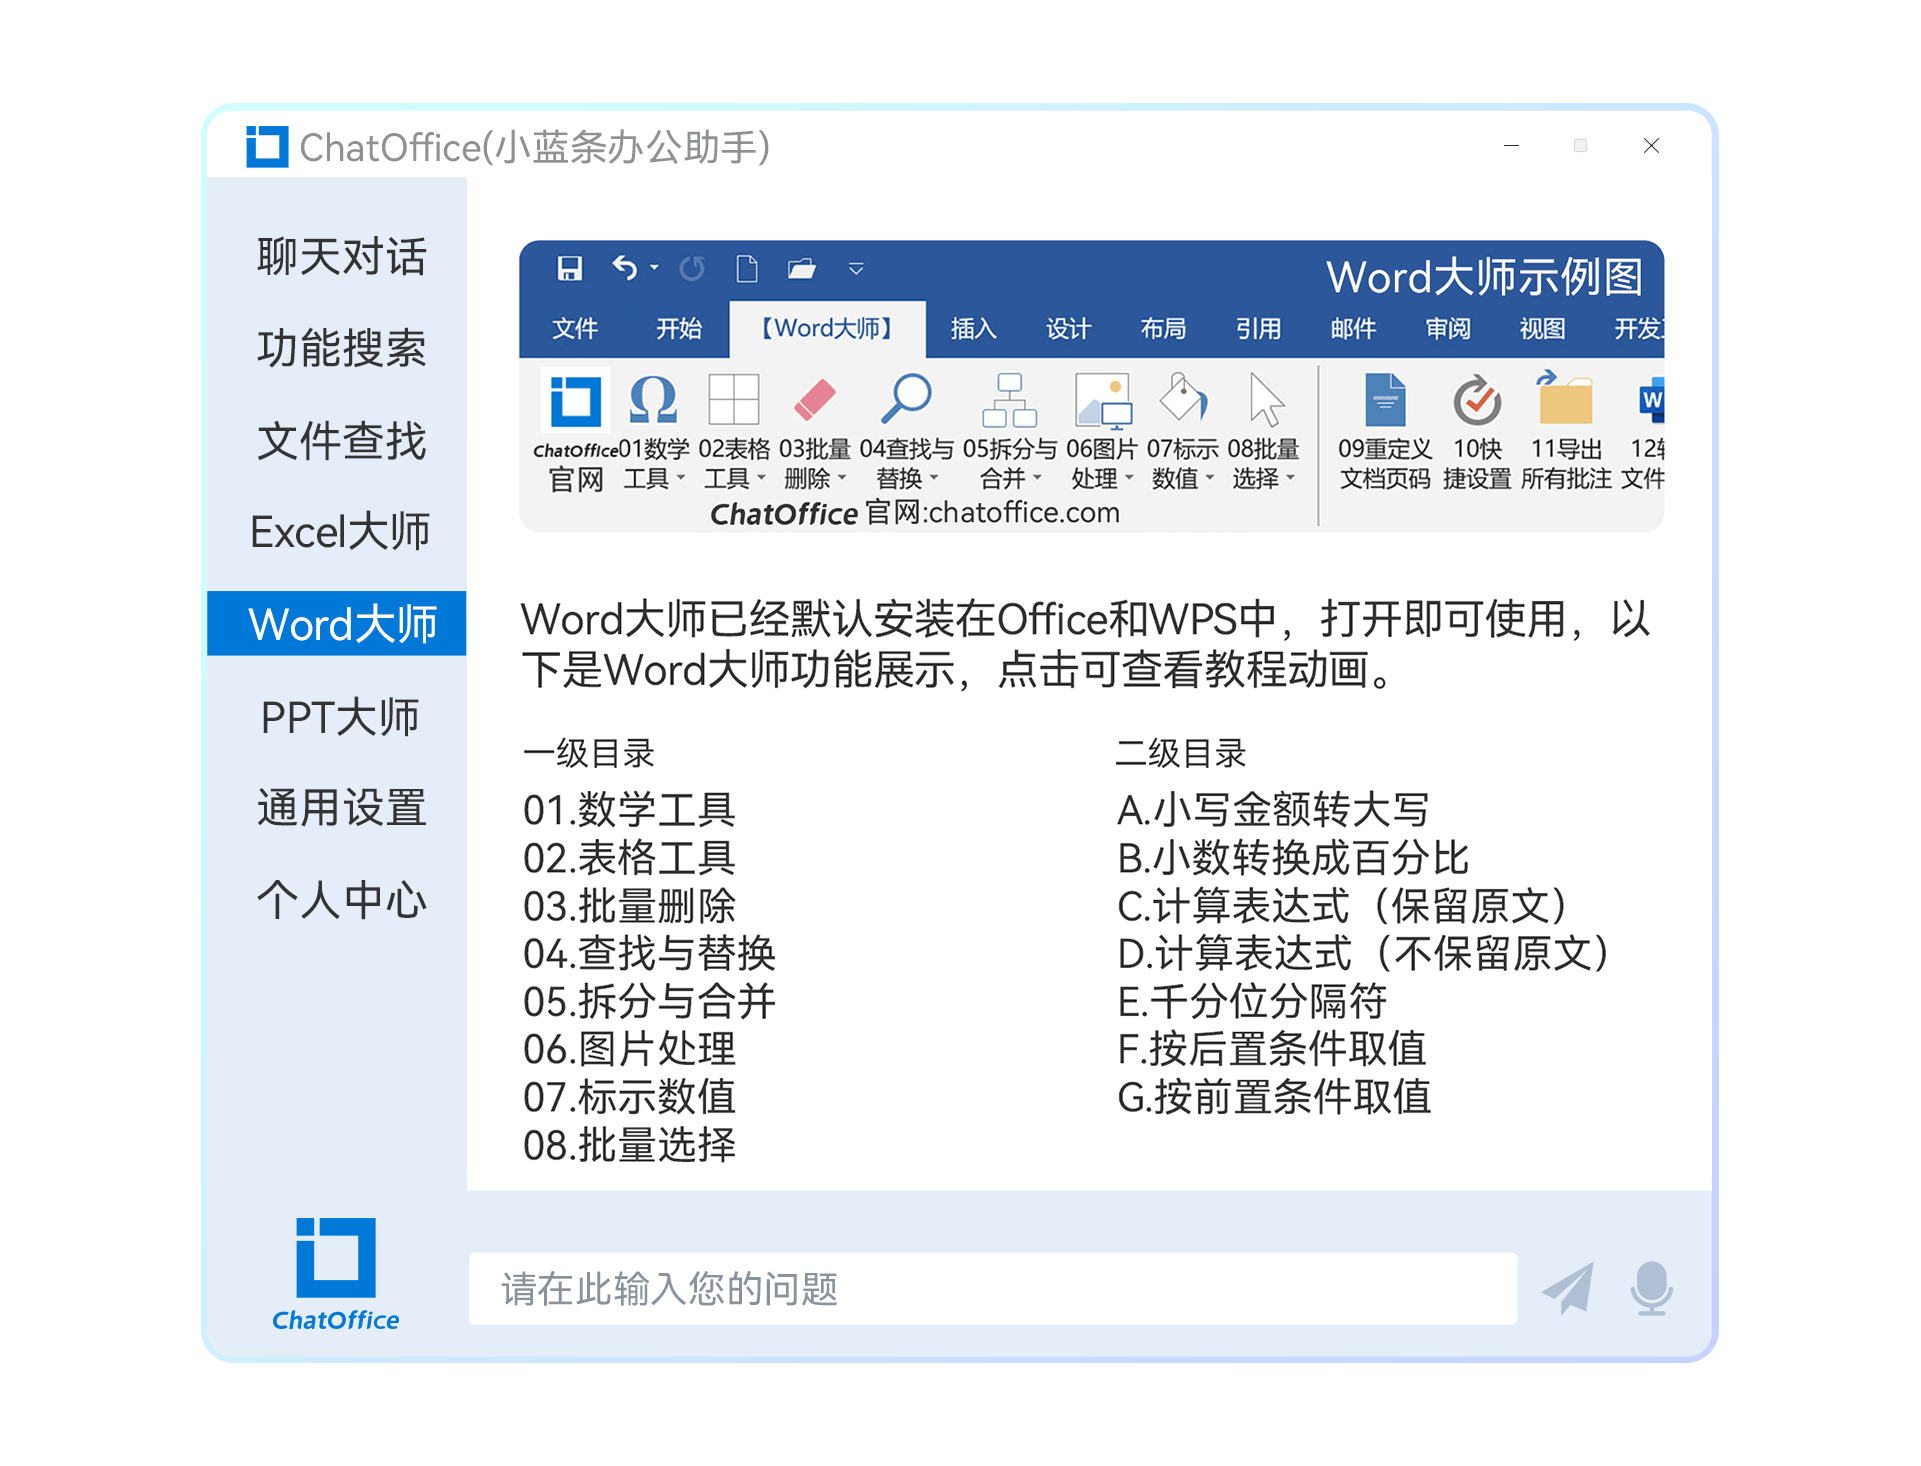Click the 05拆分与合并 icon

coord(1009,400)
